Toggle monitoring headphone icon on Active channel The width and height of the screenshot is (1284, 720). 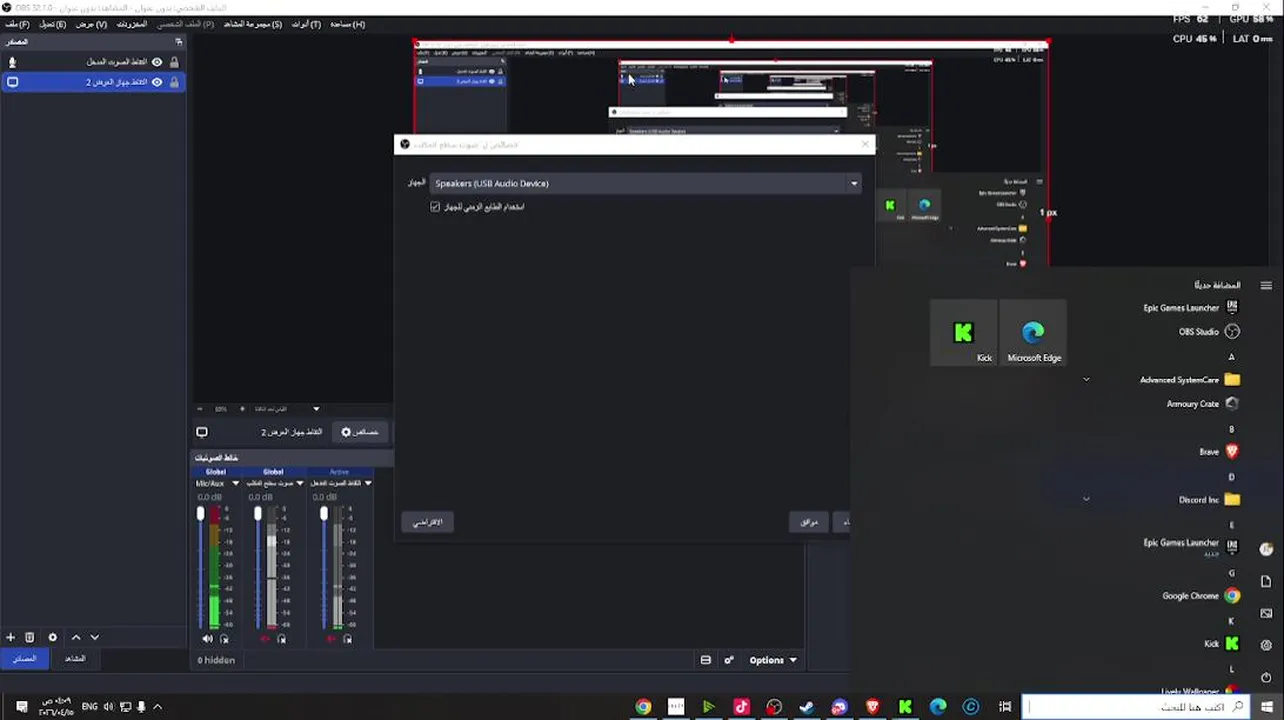347,639
